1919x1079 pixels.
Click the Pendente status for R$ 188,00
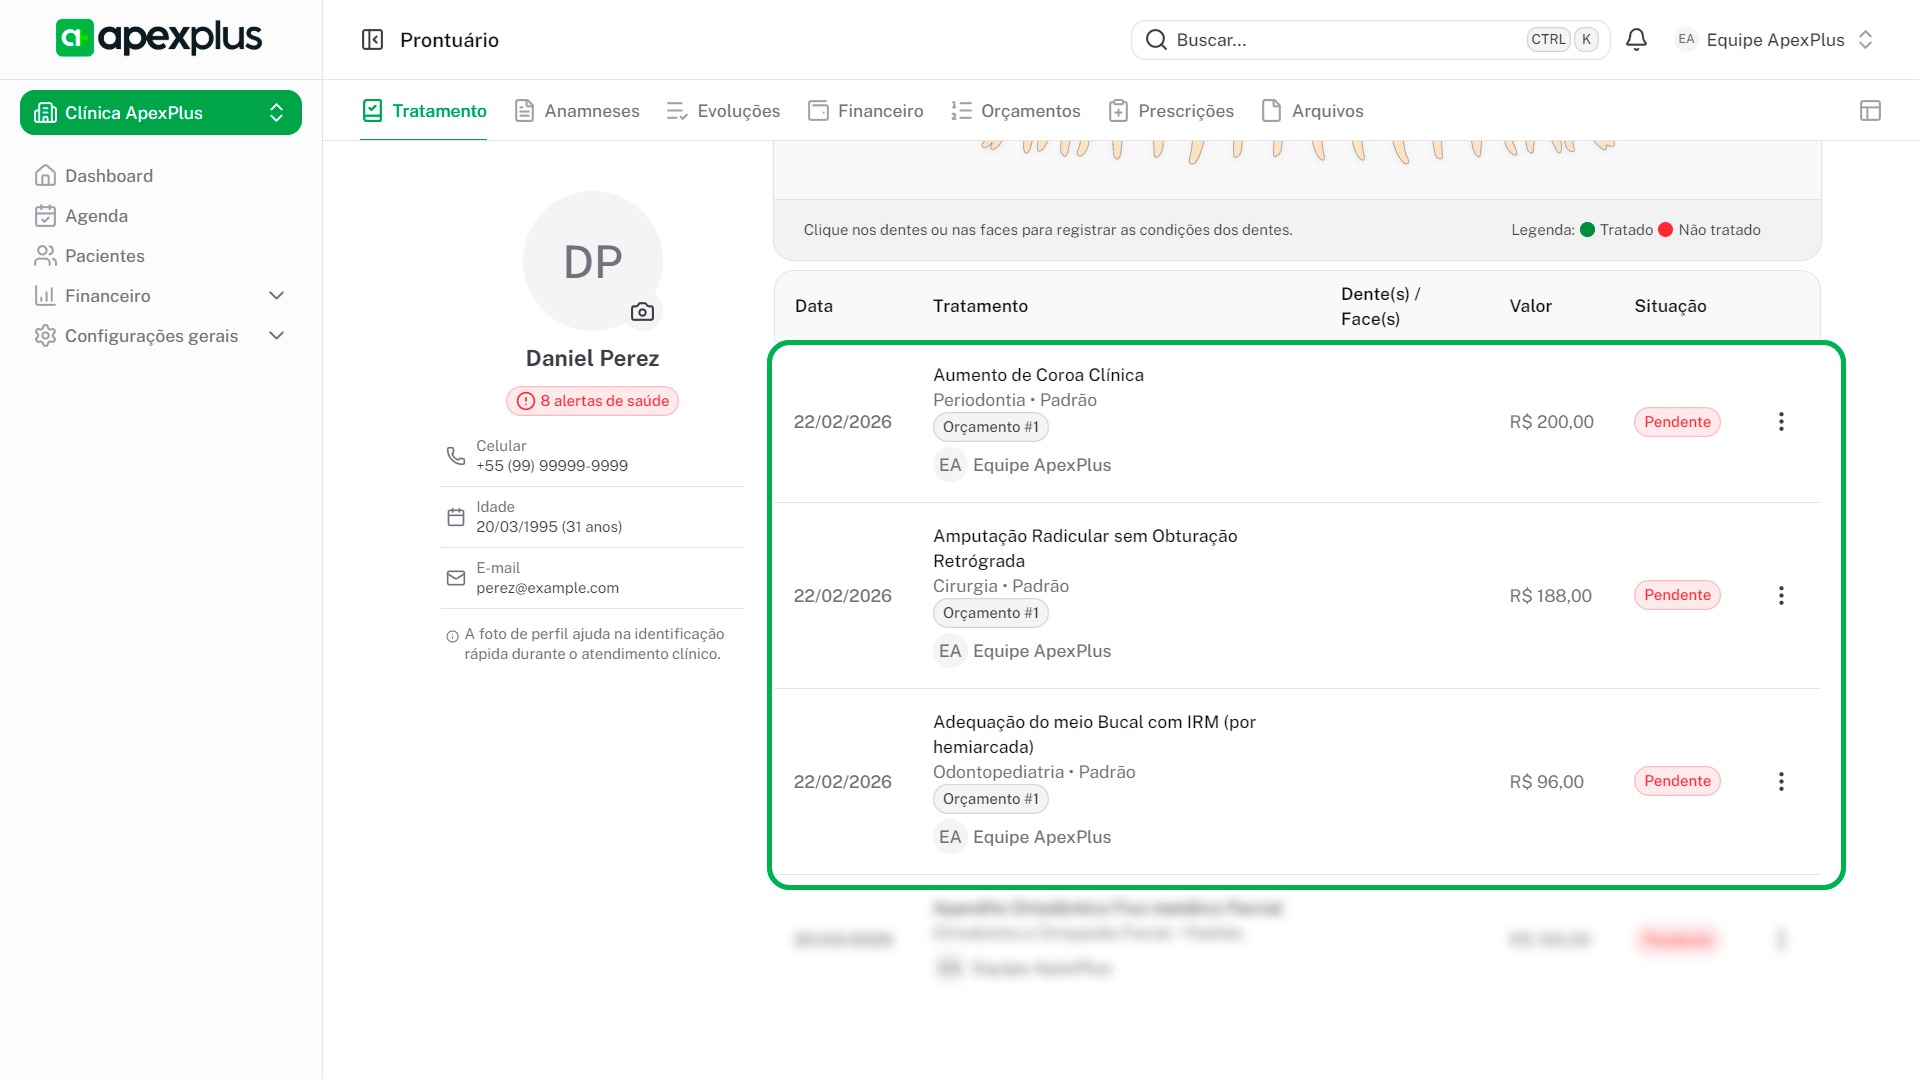pyautogui.click(x=1677, y=595)
